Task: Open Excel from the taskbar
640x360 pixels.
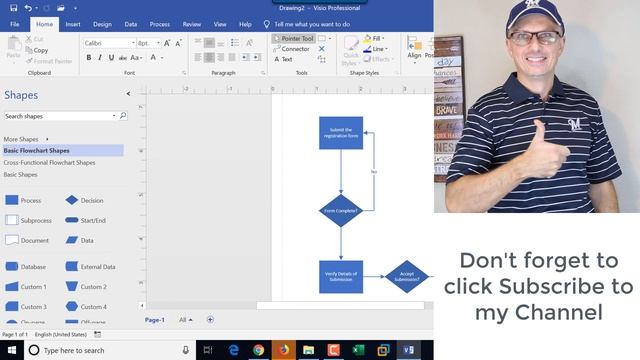Action: (358, 350)
